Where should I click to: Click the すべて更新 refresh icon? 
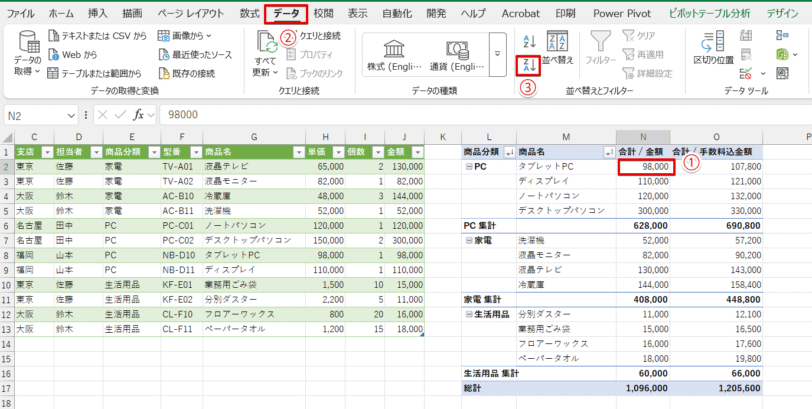tap(266, 42)
